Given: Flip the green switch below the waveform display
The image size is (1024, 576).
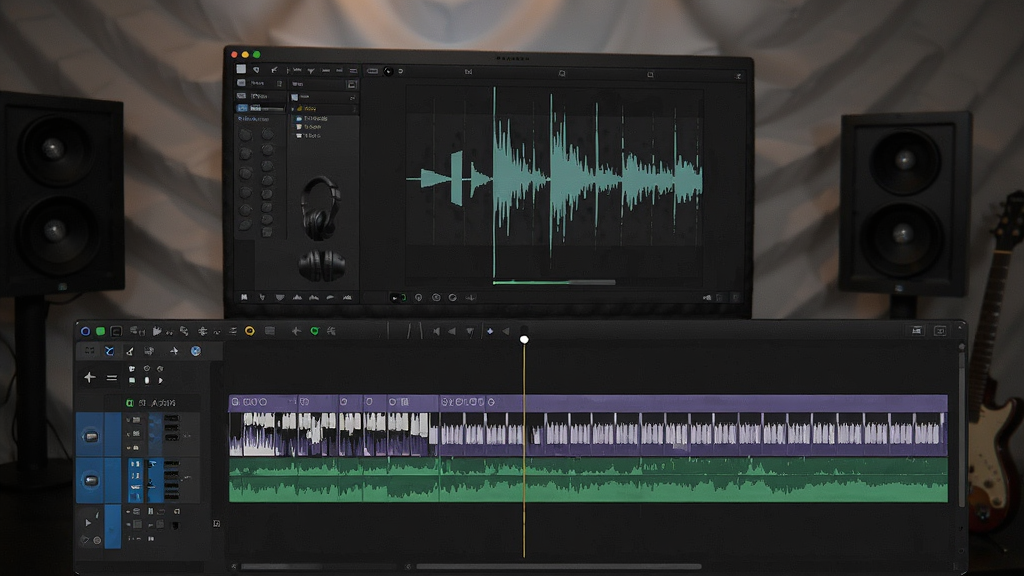Looking at the screenshot, I should (x=398, y=298).
